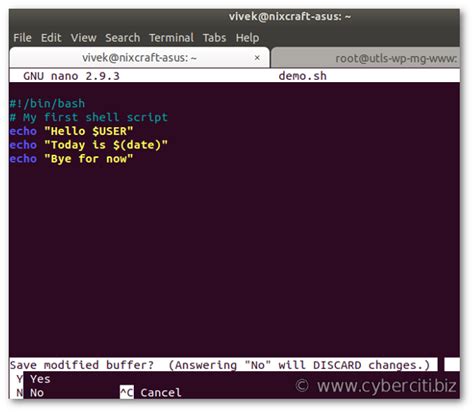
Task: Click the echo "Bye for now" line
Action: (71, 159)
